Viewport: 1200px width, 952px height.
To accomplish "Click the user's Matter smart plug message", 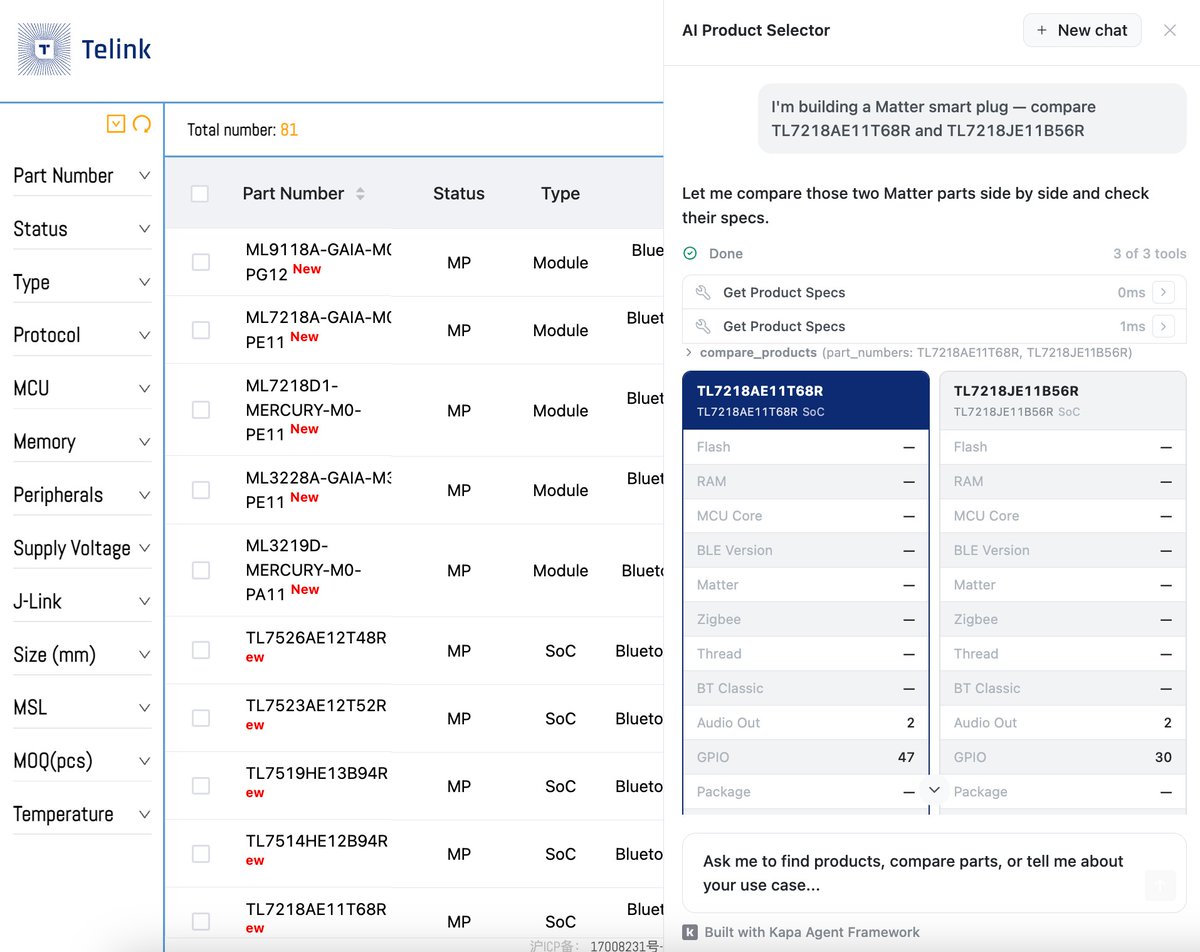I will (x=972, y=119).
